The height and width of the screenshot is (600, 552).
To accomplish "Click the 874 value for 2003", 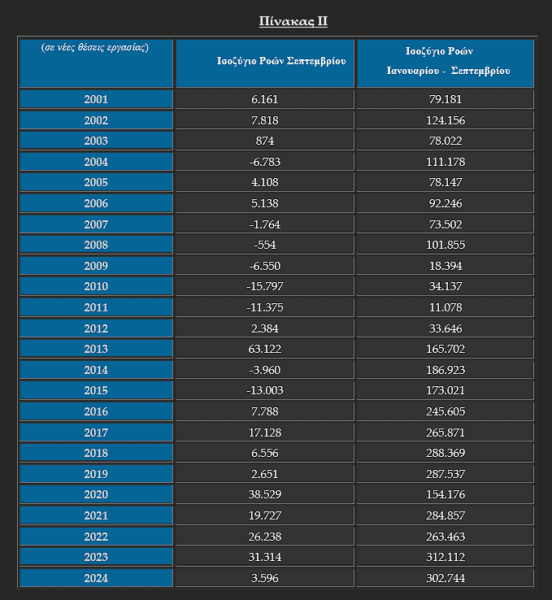I will (x=265, y=140).
